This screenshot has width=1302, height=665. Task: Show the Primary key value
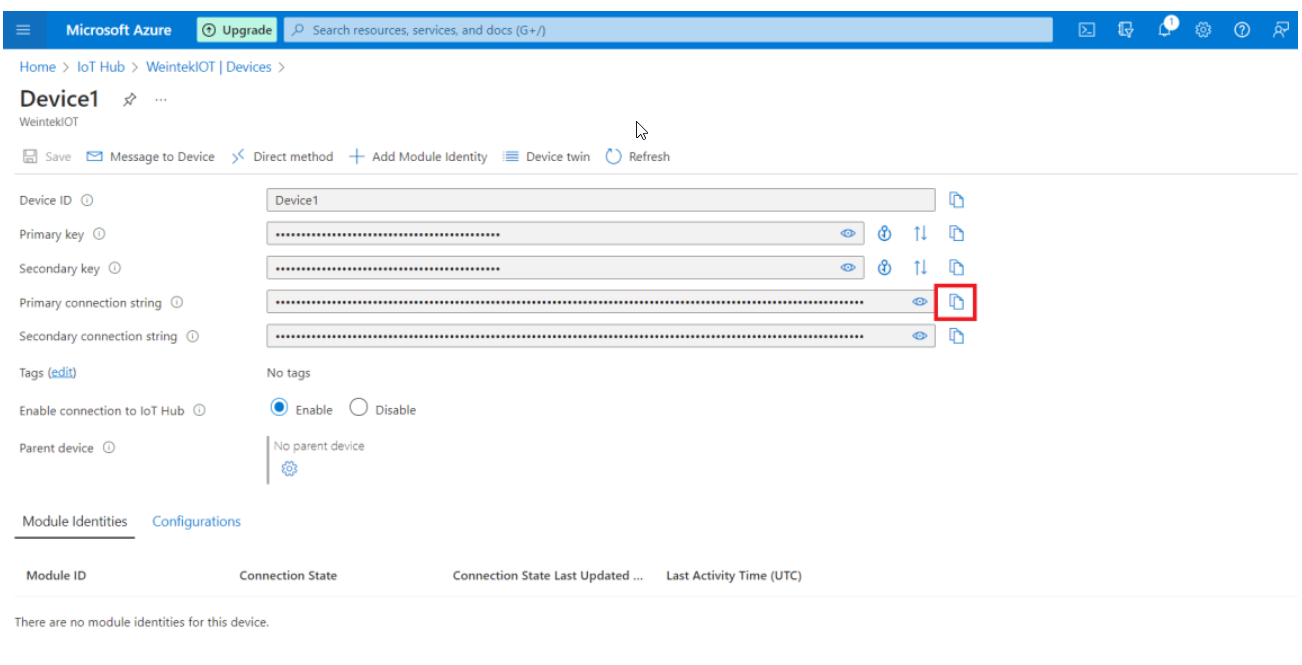pyautogui.click(x=848, y=234)
